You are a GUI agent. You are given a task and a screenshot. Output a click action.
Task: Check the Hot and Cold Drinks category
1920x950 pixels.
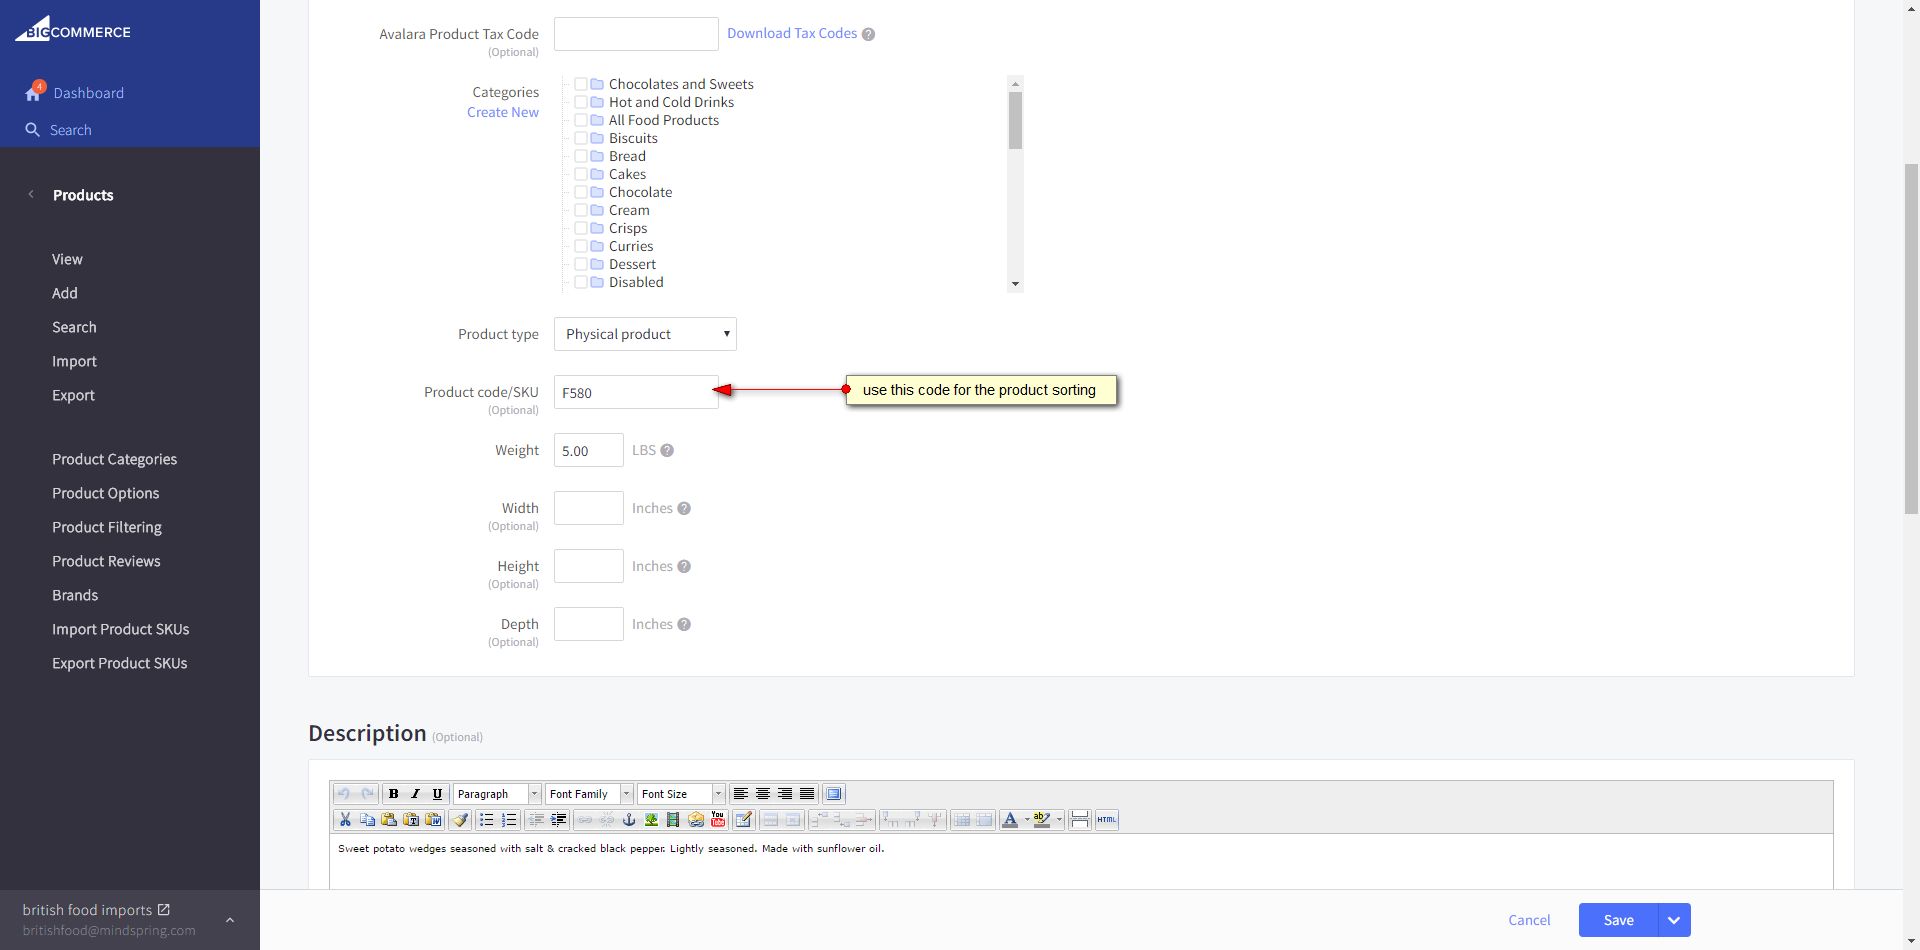point(580,102)
